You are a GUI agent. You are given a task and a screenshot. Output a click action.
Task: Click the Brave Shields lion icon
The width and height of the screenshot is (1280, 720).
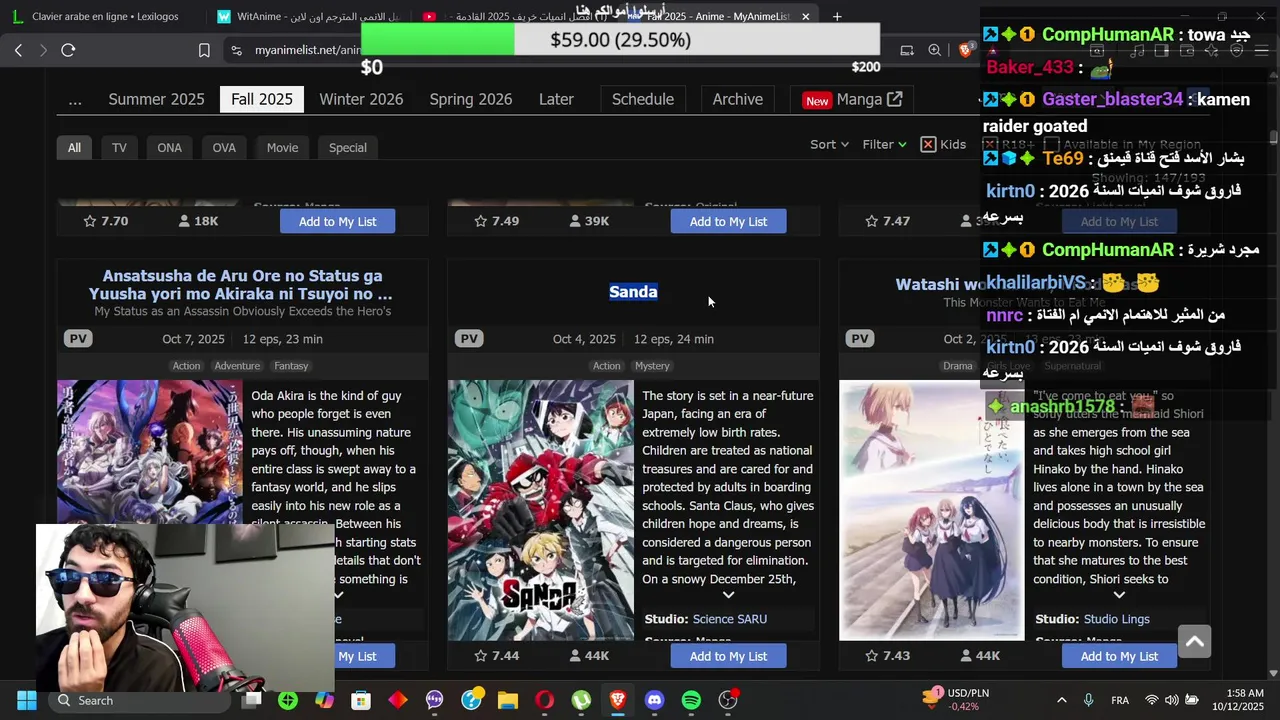[966, 50]
